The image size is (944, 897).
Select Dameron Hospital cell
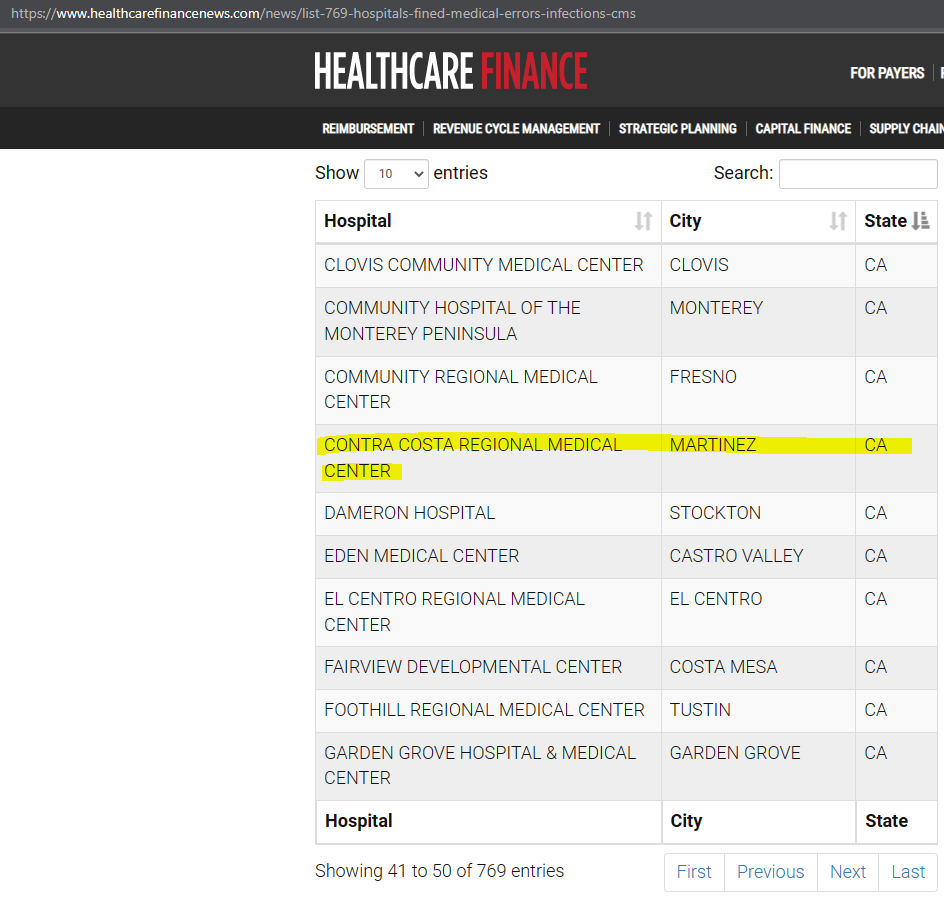click(488, 514)
